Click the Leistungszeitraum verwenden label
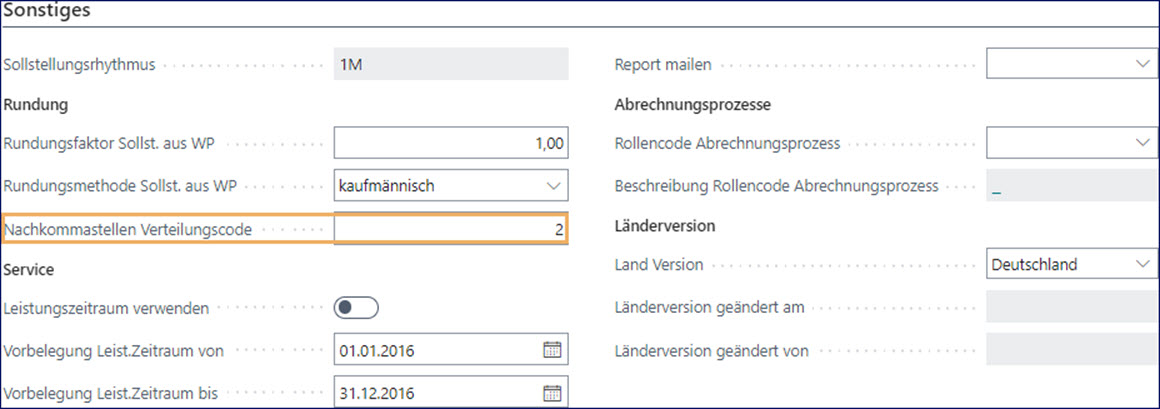1160x409 pixels. [107, 308]
